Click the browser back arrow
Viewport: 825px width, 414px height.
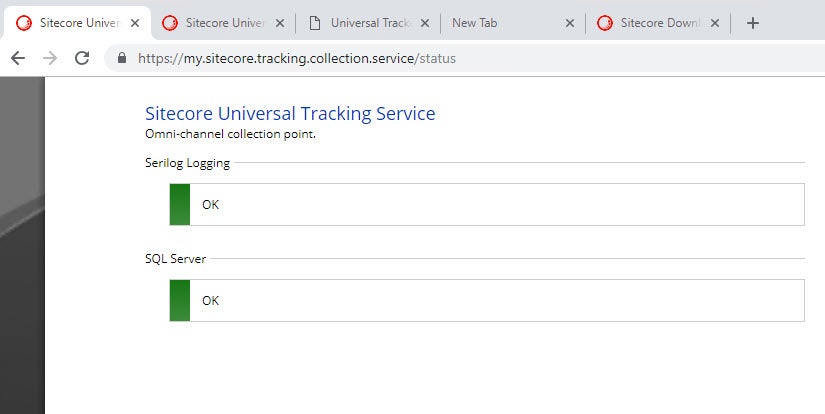coord(17,58)
